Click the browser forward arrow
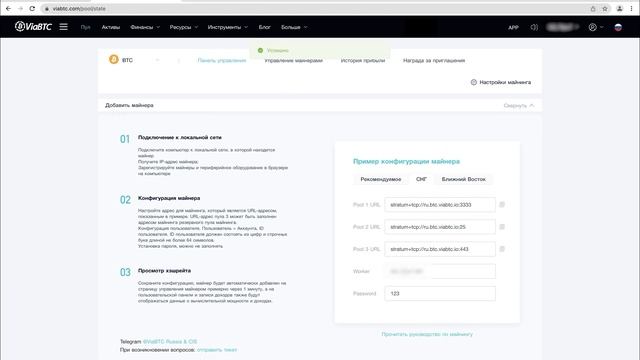Viewport: 640px width, 360px height. click(20, 8)
